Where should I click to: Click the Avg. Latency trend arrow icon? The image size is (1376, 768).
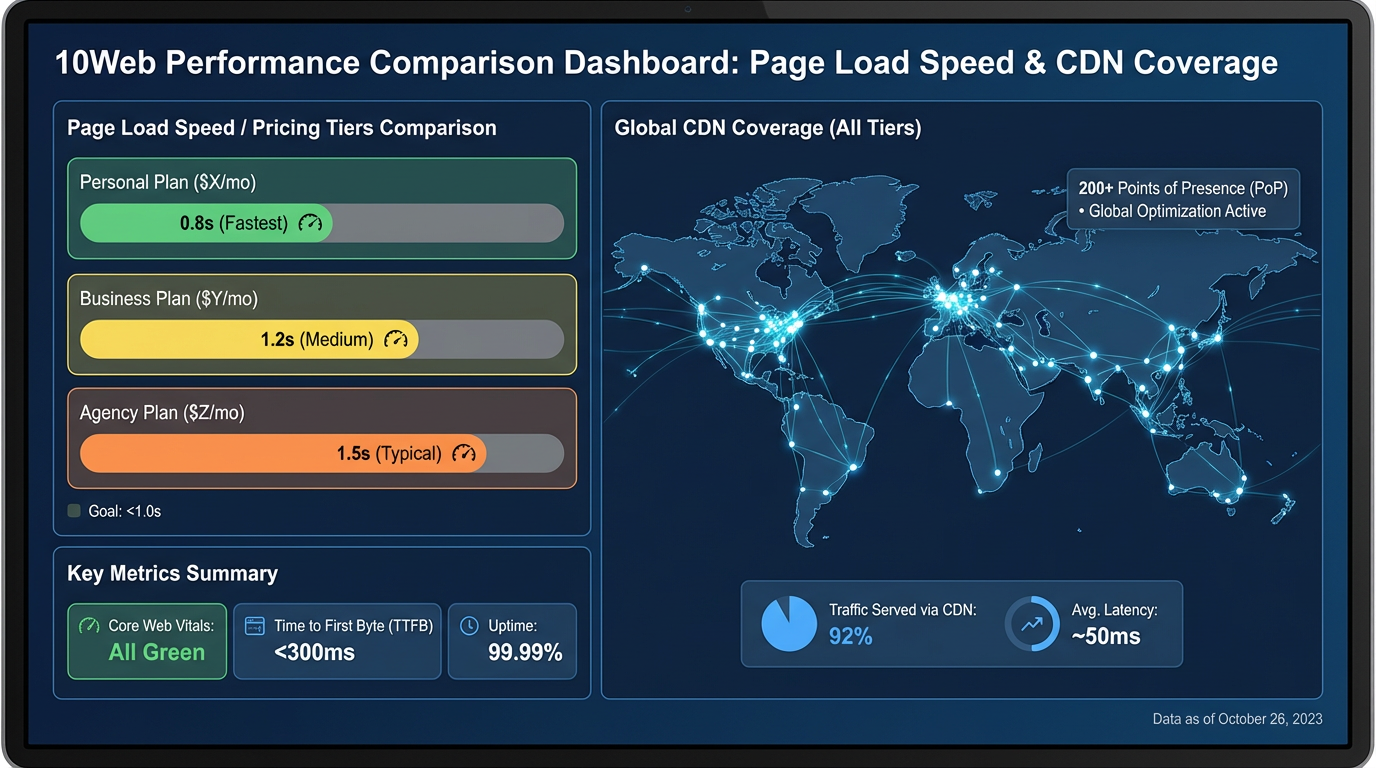(1031, 623)
